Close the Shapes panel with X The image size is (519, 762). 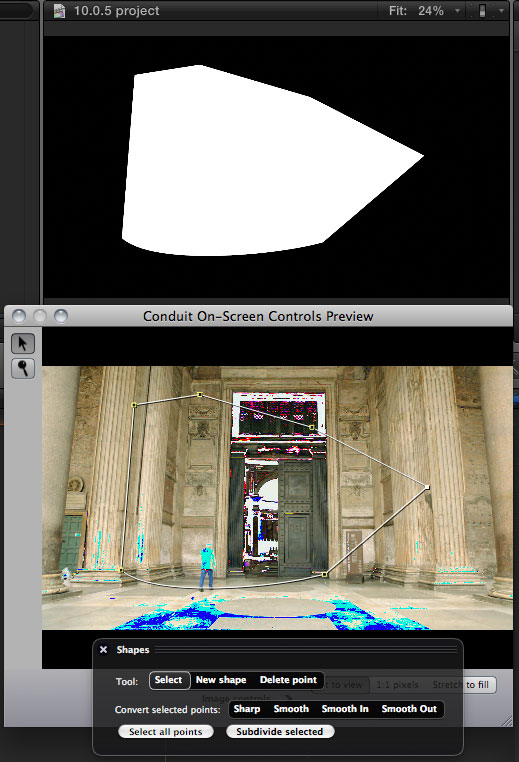(104, 650)
